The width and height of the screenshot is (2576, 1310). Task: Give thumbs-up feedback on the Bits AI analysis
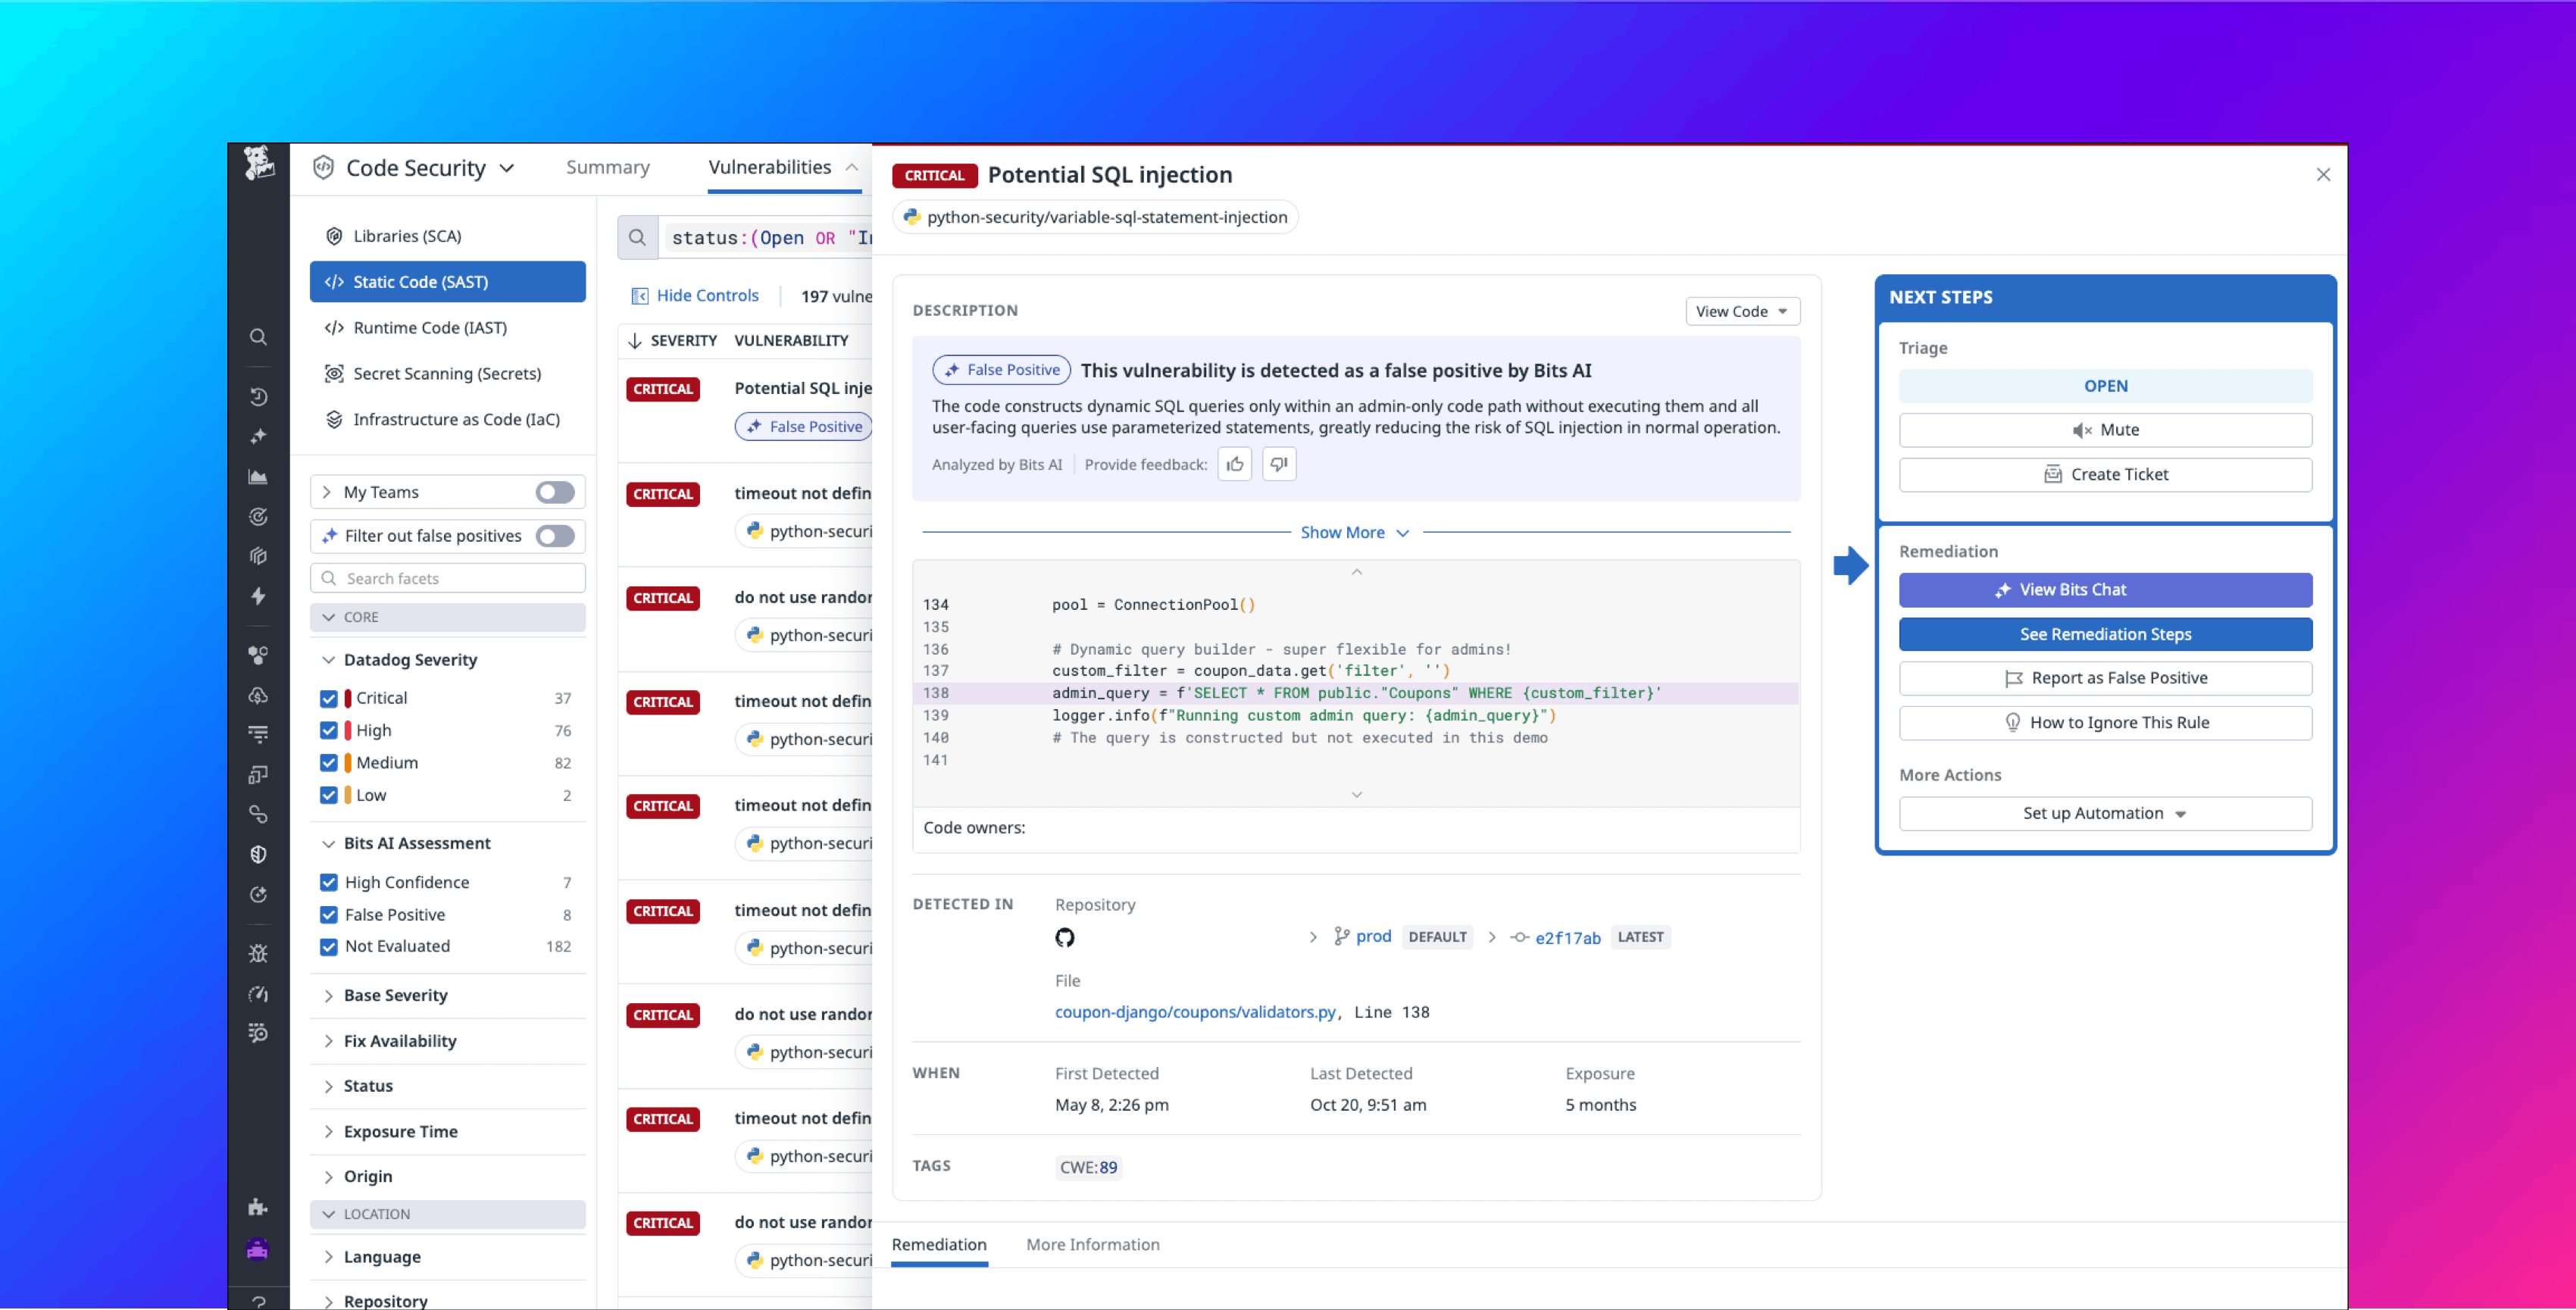click(x=1235, y=464)
